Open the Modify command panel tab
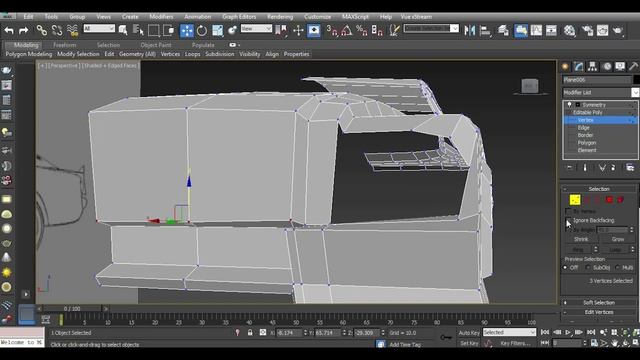Image resolution: width=640 pixels, height=360 pixels. [579, 67]
